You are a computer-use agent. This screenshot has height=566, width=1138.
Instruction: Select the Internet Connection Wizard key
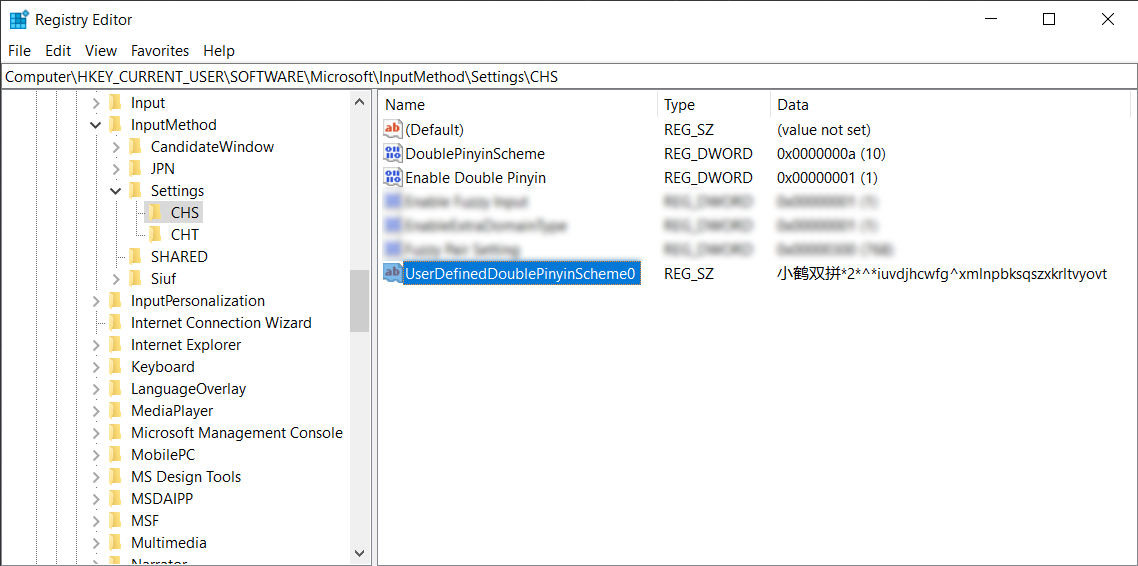pyautogui.click(x=221, y=323)
